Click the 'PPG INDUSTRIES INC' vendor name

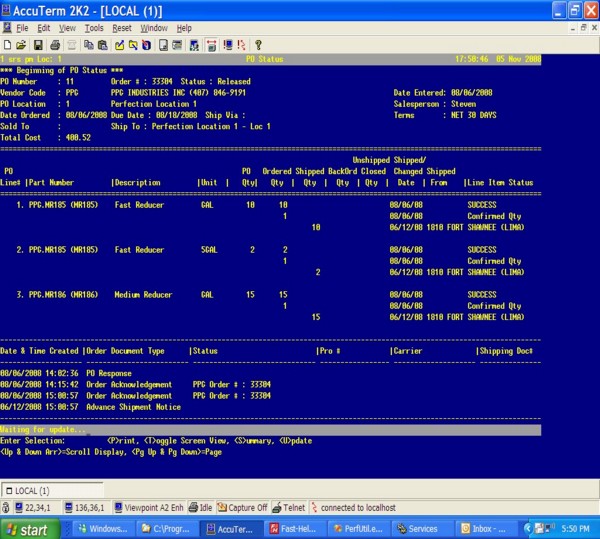point(148,93)
